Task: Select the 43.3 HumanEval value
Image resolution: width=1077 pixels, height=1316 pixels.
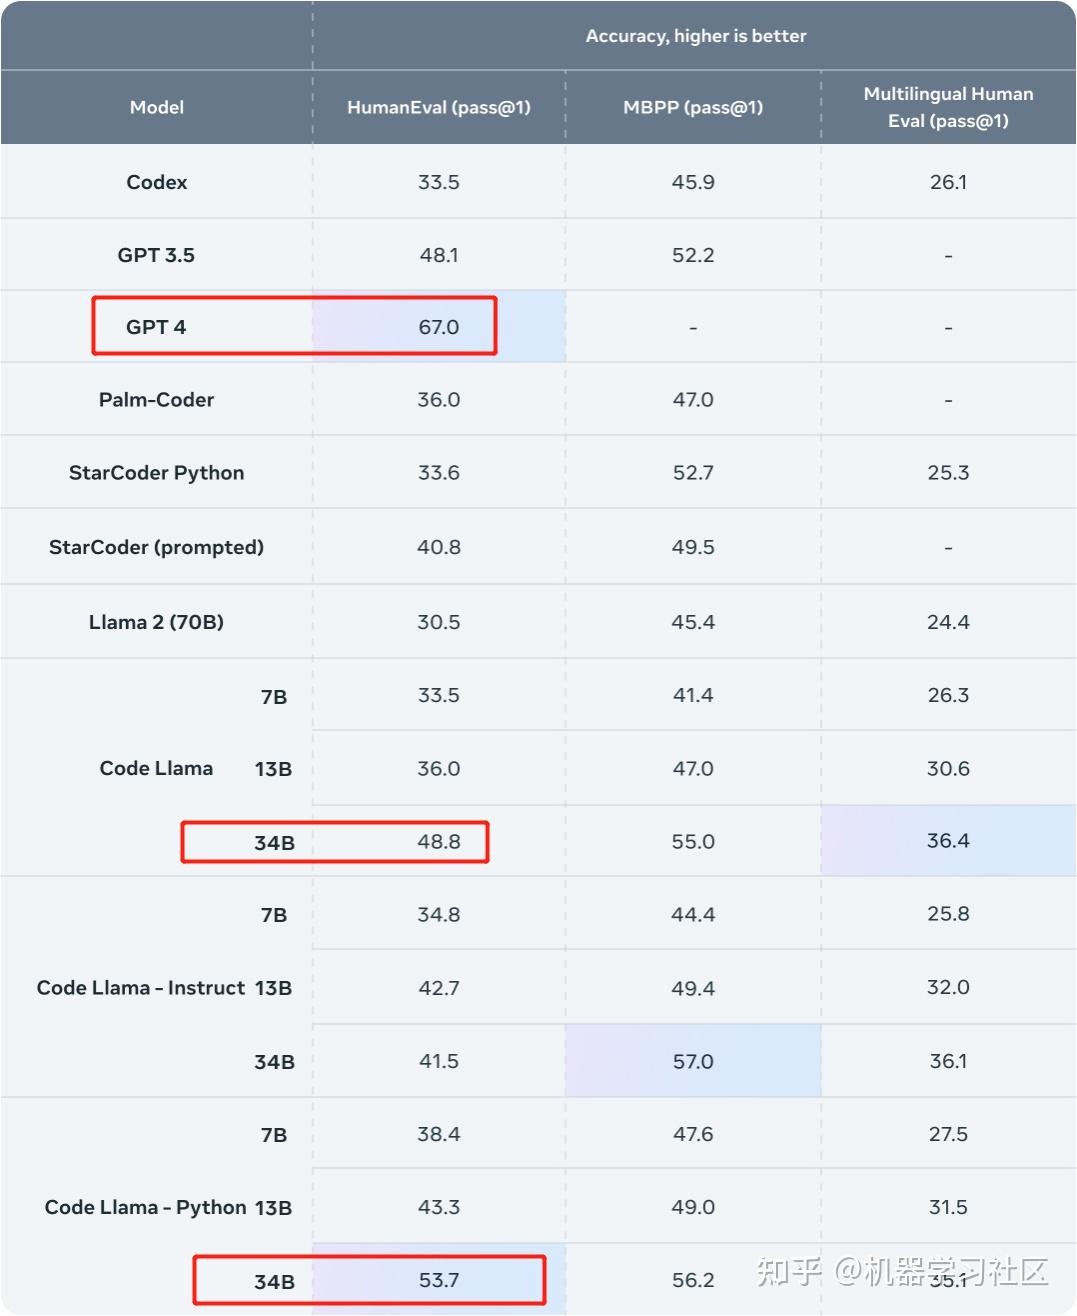Action: tap(439, 1207)
